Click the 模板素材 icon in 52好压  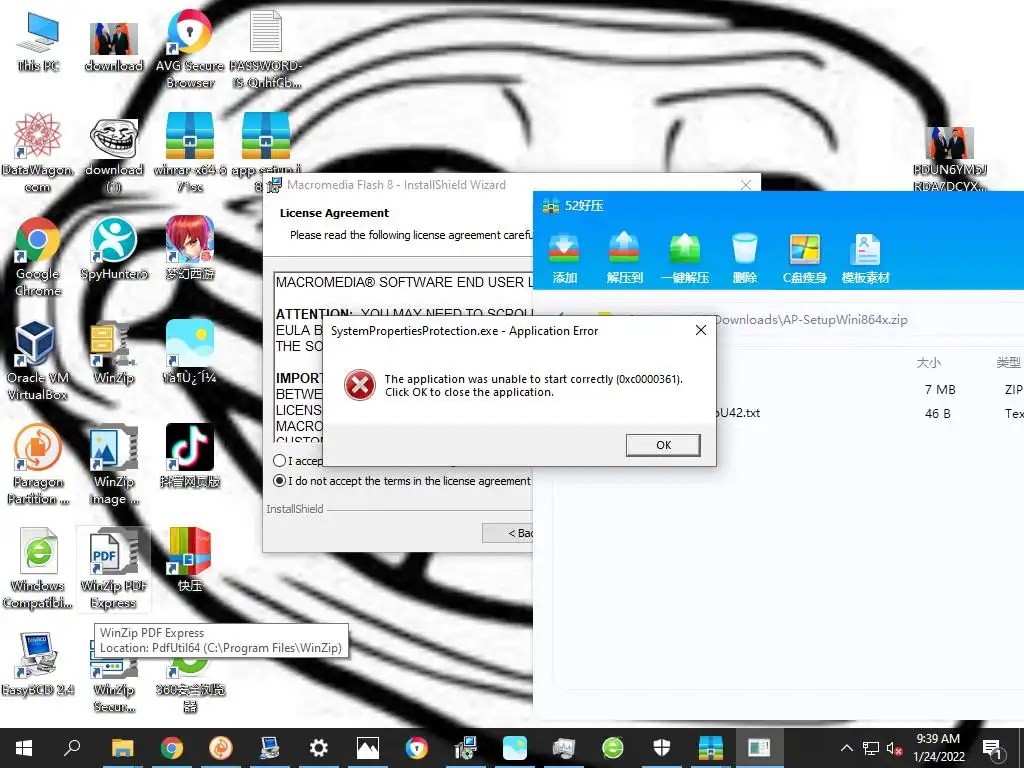(865, 258)
